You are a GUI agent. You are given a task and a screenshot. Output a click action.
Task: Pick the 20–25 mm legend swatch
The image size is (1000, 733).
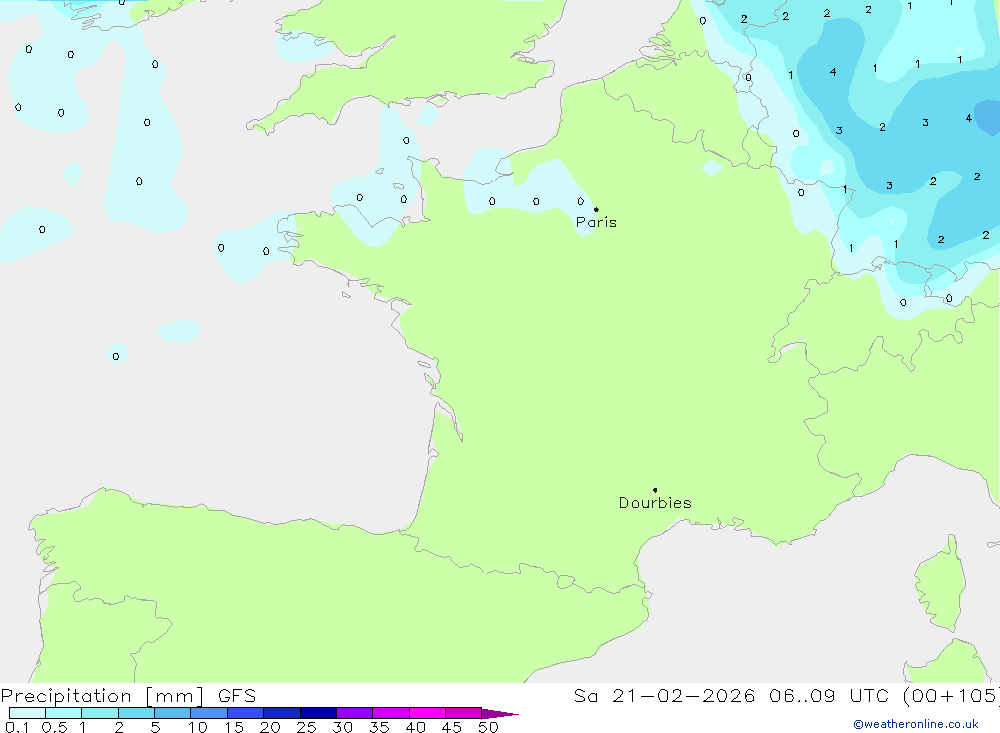281,713
